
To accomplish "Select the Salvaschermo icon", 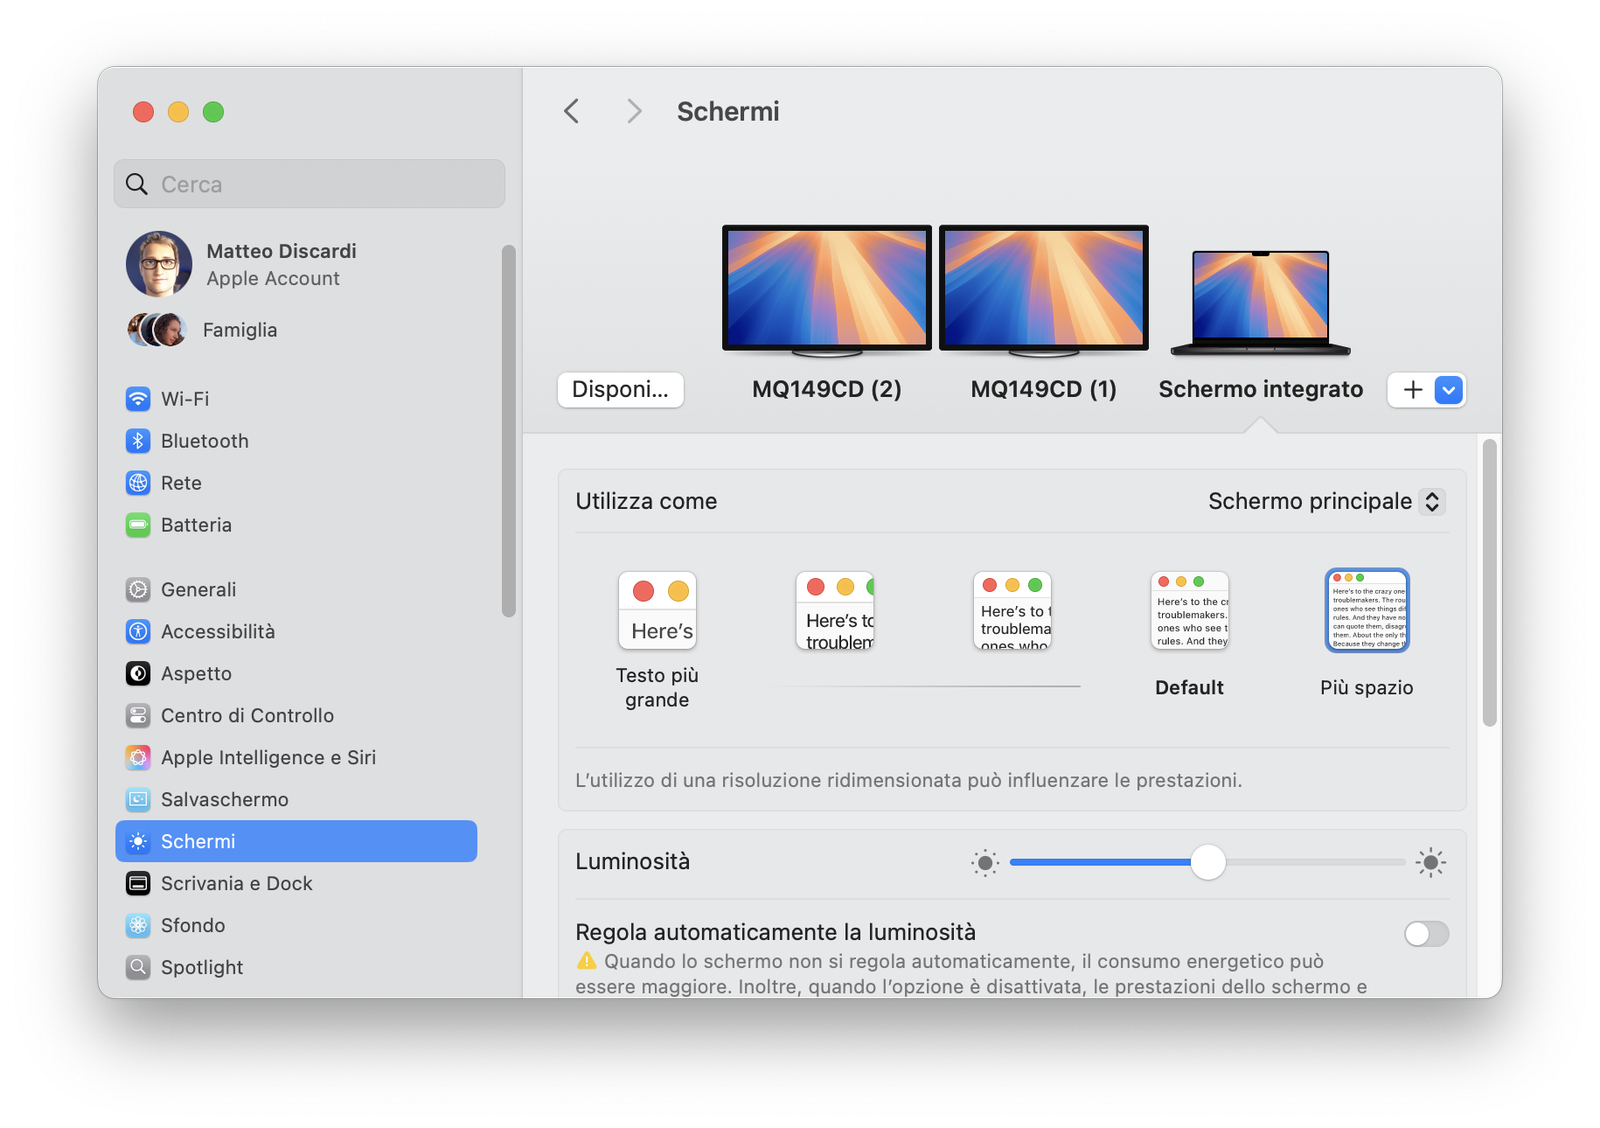I will (x=138, y=800).
